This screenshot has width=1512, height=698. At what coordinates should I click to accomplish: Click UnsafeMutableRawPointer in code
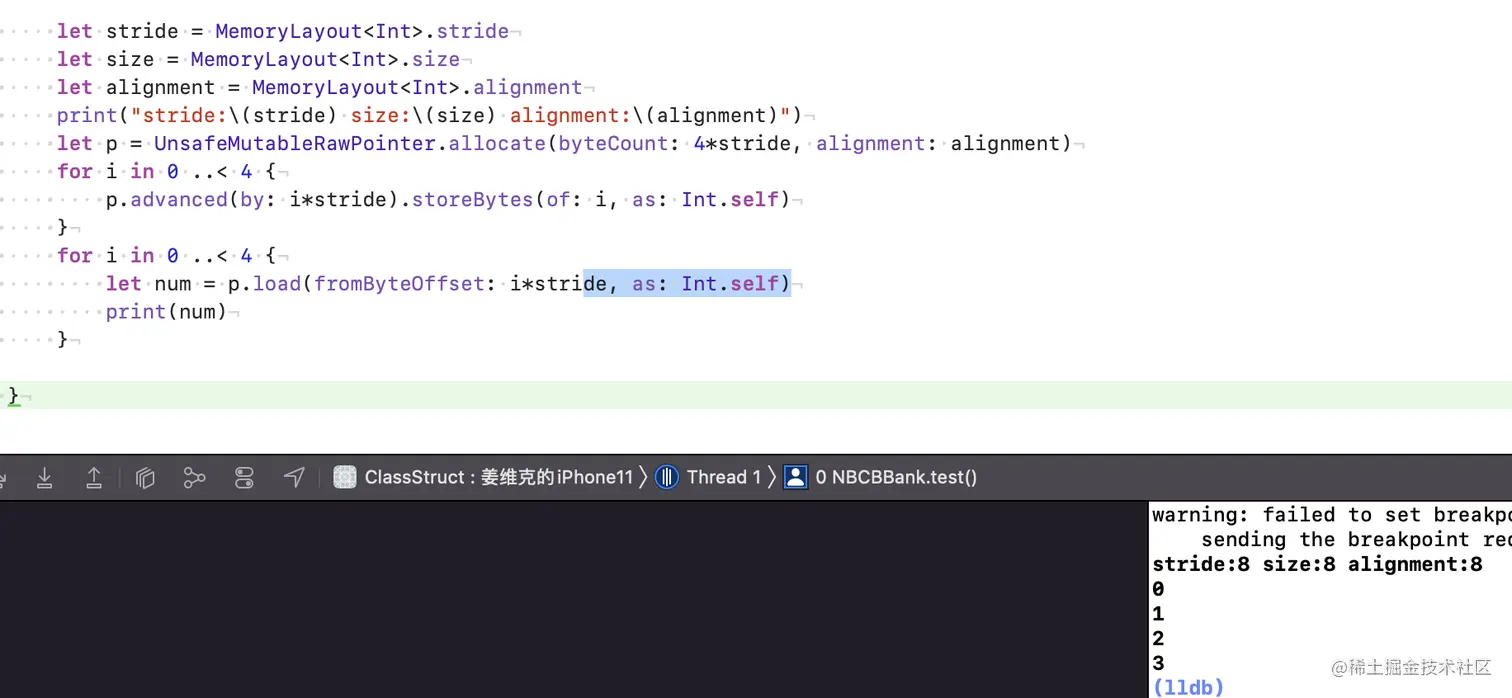pyautogui.click(x=295, y=143)
